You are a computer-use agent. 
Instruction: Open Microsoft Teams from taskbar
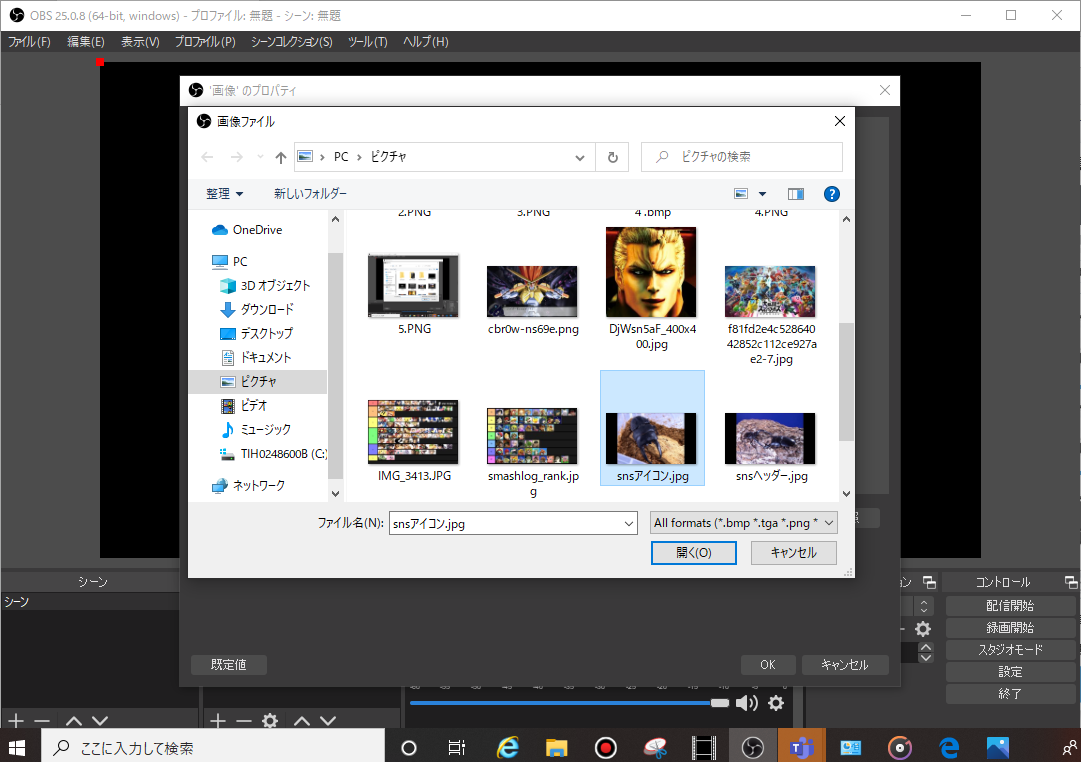[801, 748]
